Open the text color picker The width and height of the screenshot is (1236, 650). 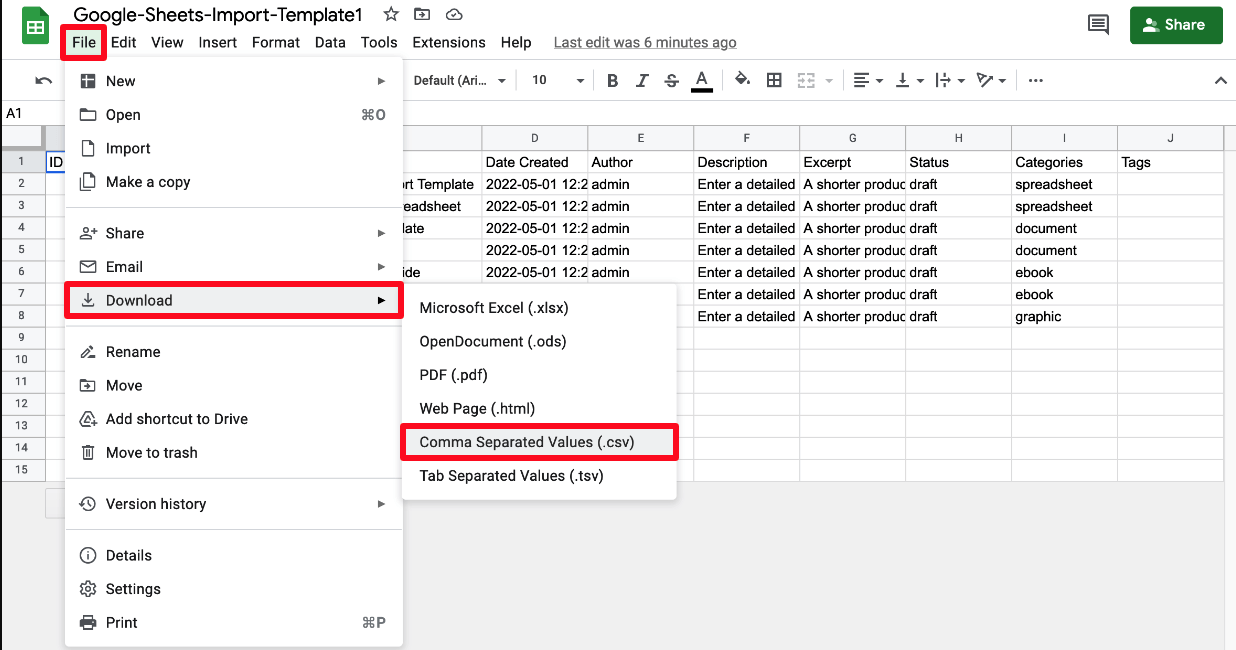pos(702,81)
